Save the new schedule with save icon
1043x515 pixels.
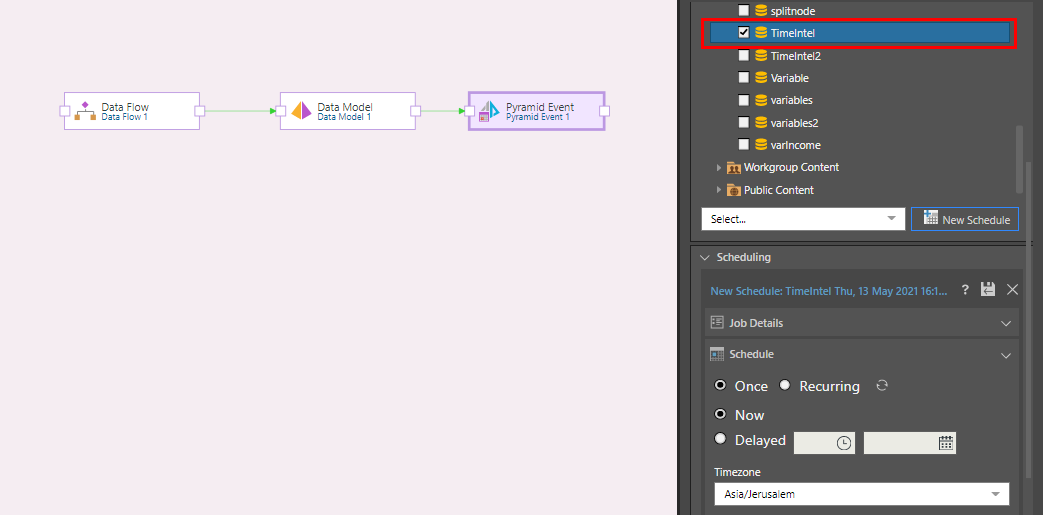coord(988,289)
